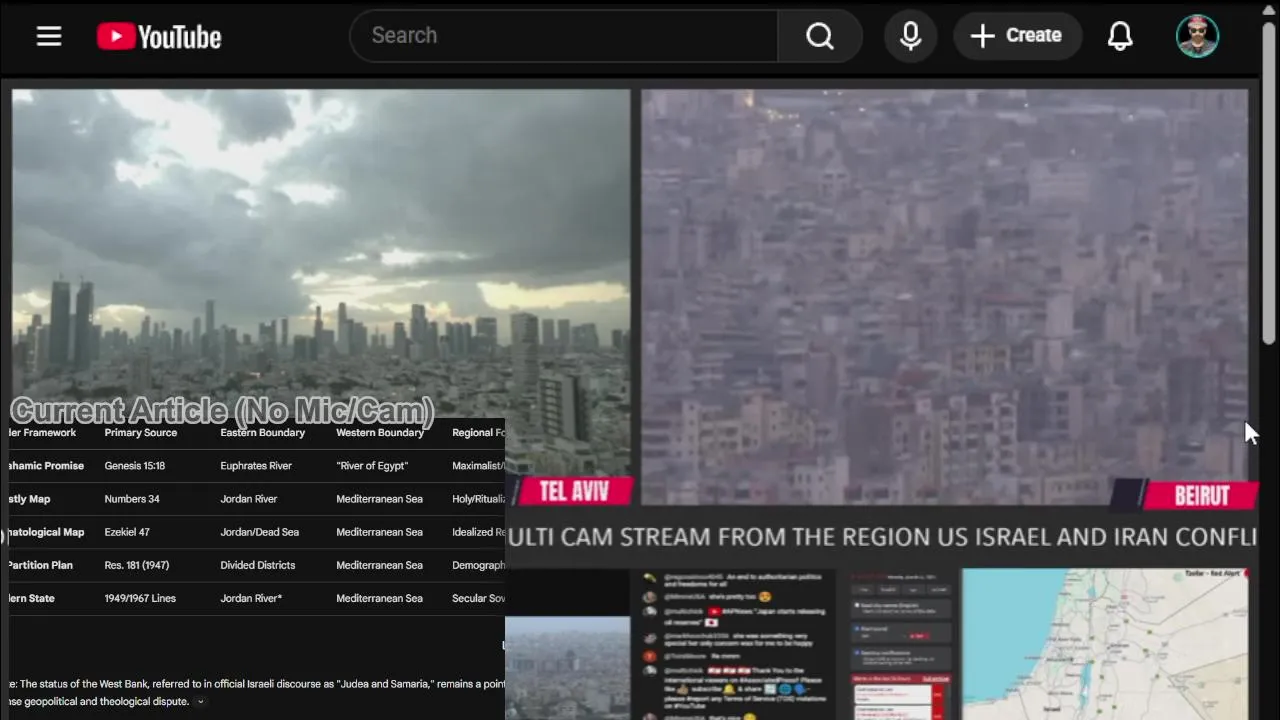This screenshot has width=1280, height=720.
Task: Click the Ezekiel 47 cell
Action: [x=129, y=532]
